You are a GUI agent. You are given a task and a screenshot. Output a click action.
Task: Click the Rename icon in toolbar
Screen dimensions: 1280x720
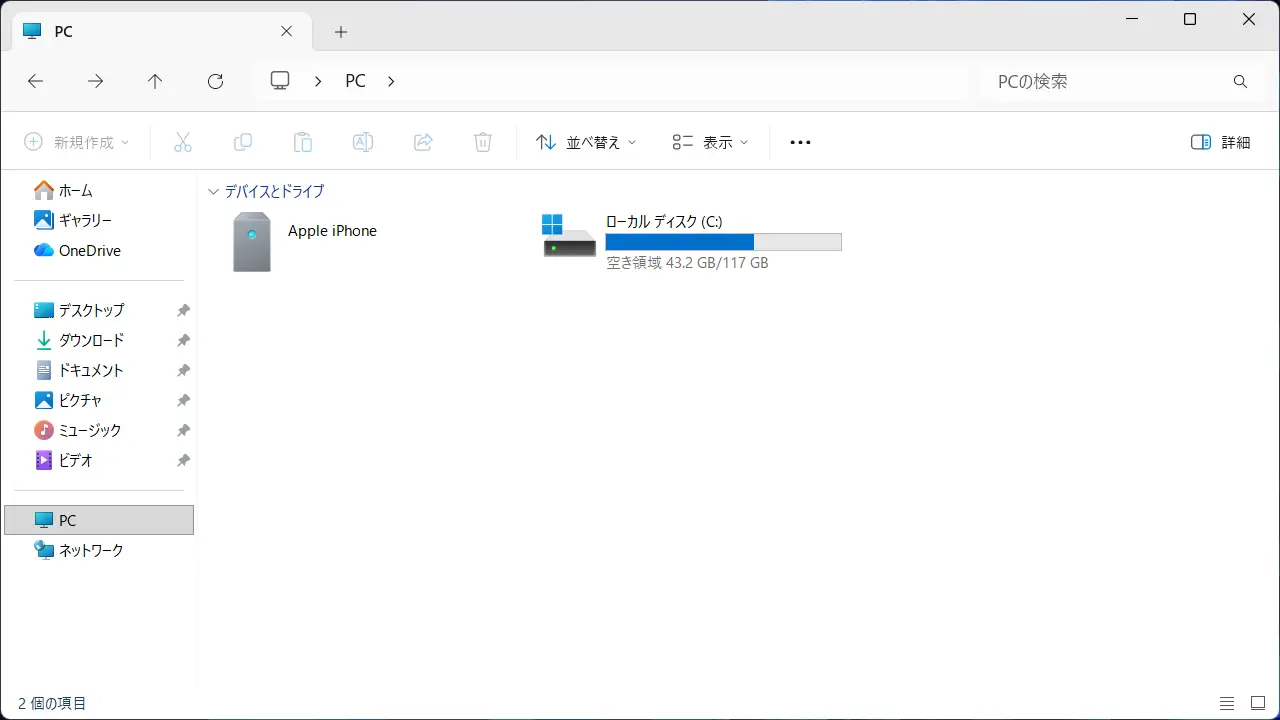coord(363,142)
